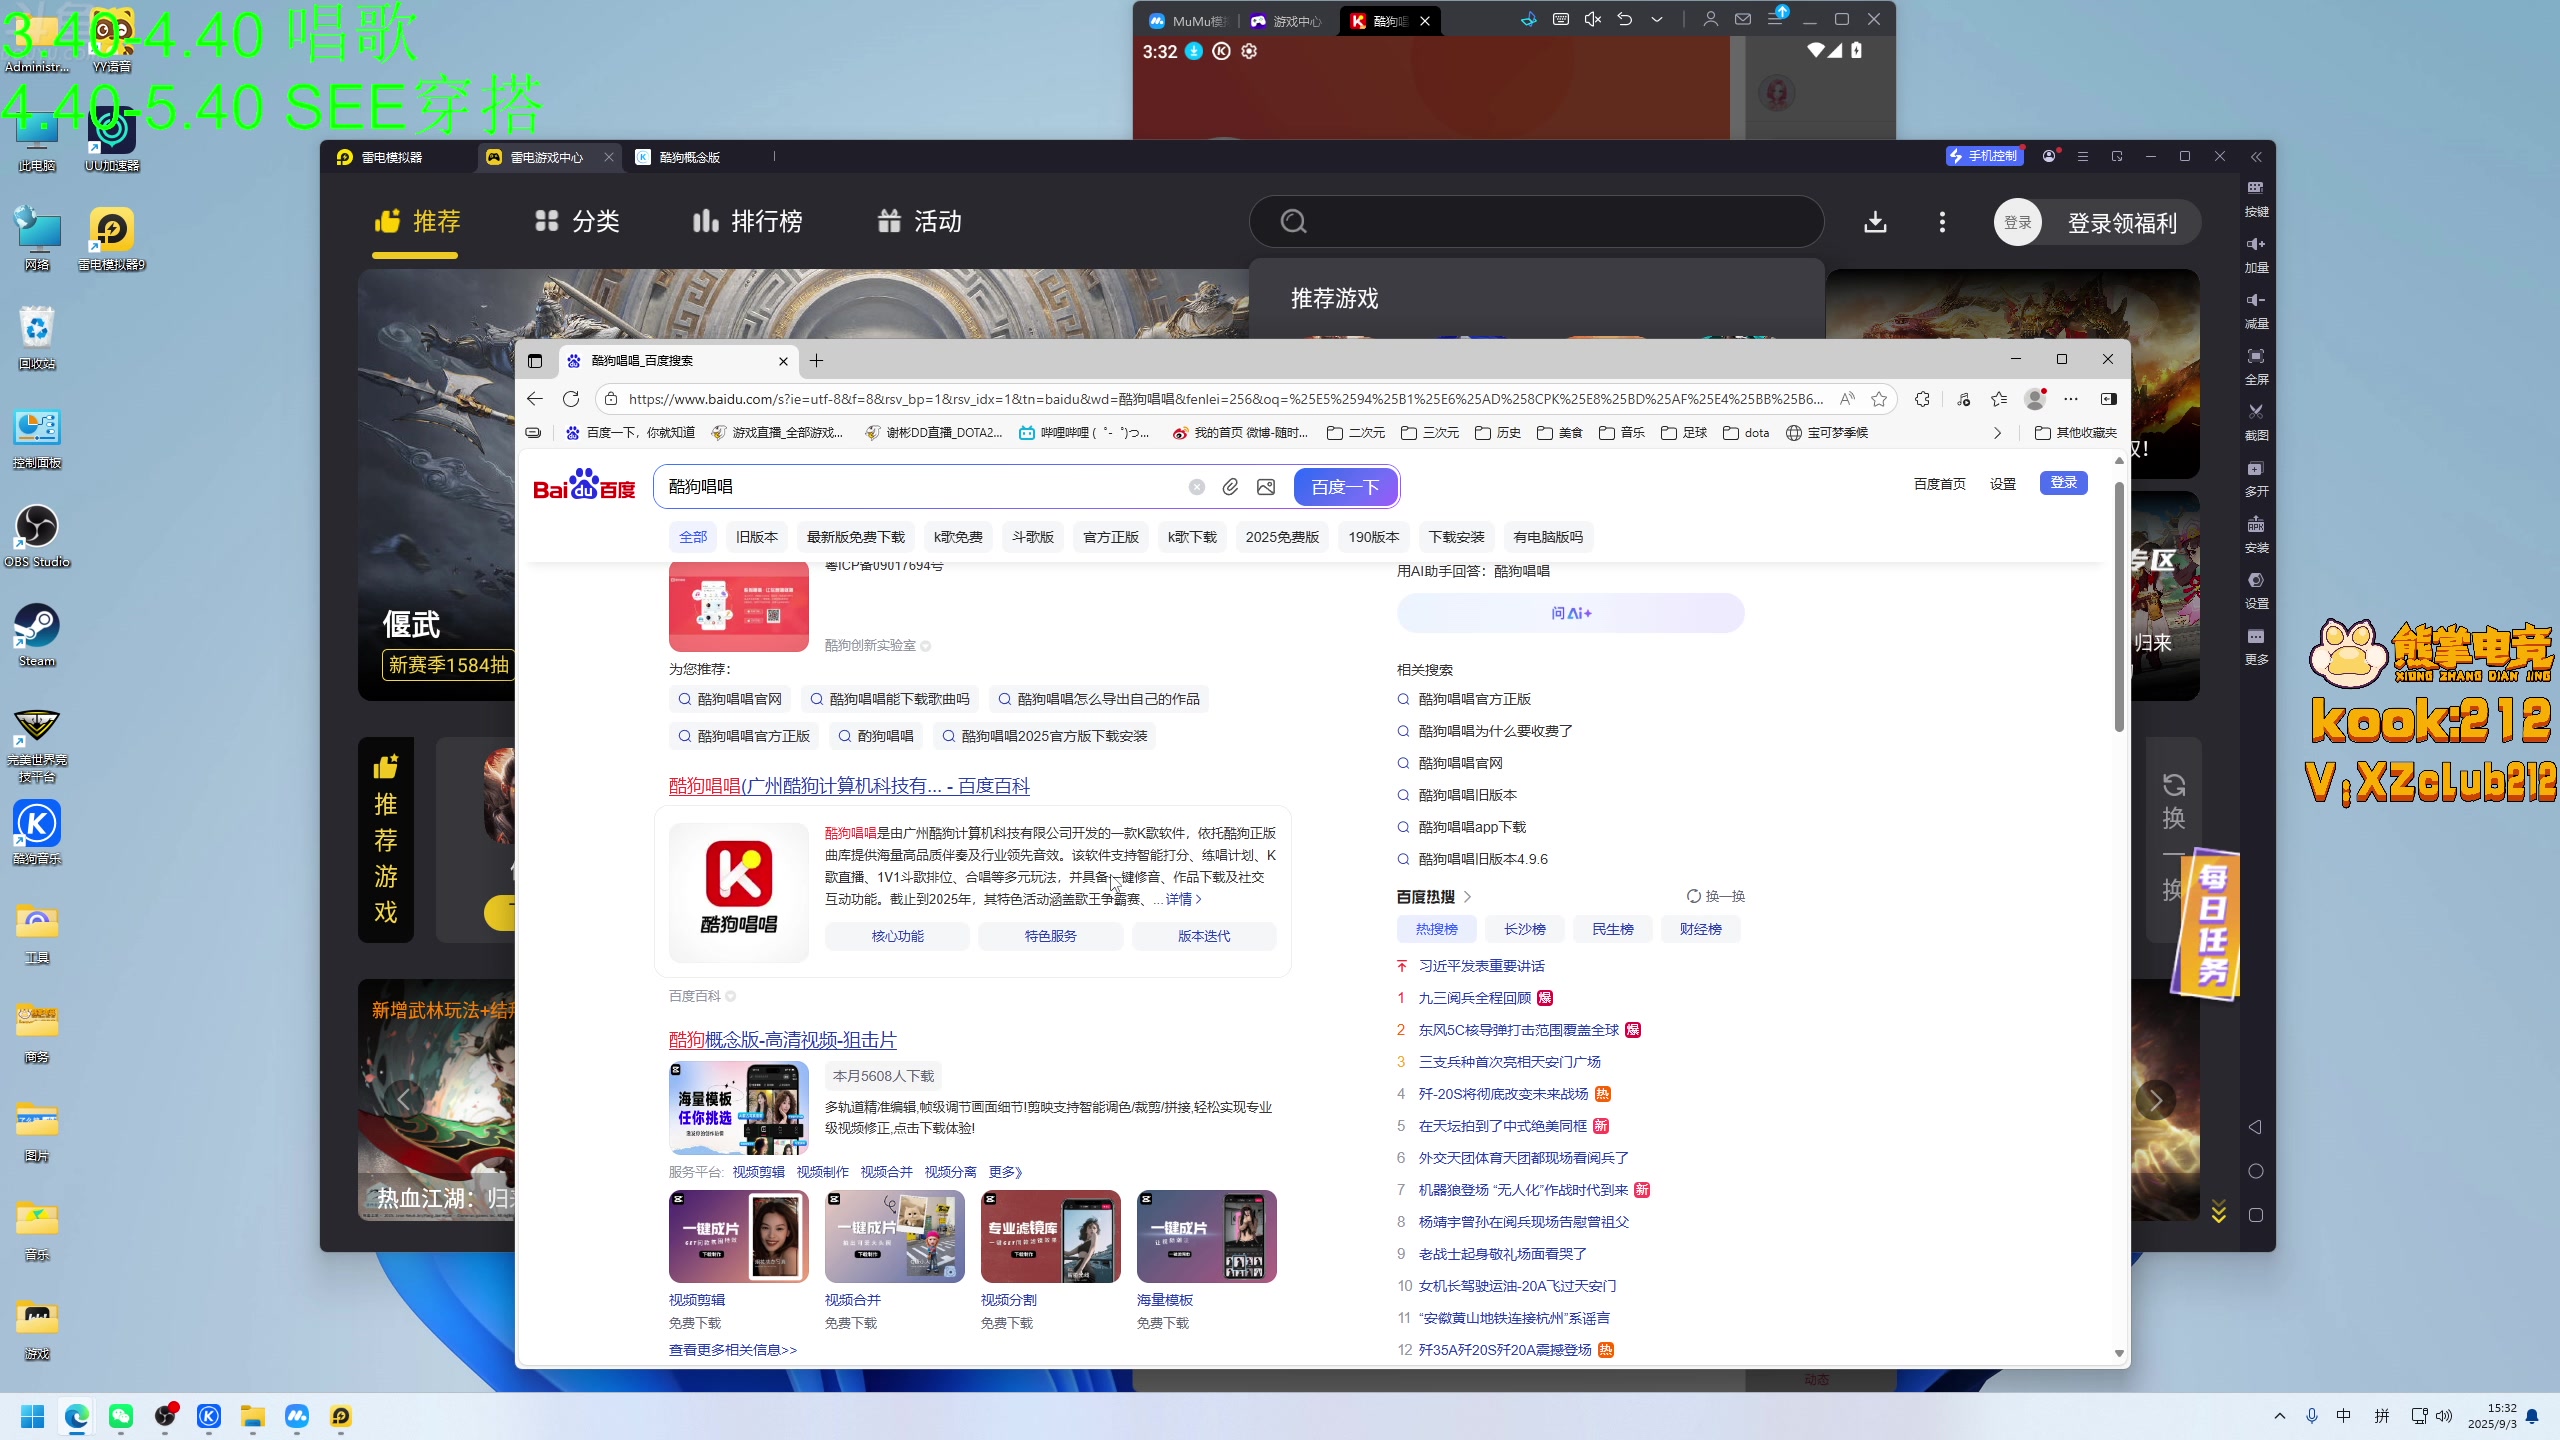Open 设置 settings in LDPlayer sidebar
The width and height of the screenshot is (2560, 1440).
tap(2256, 590)
